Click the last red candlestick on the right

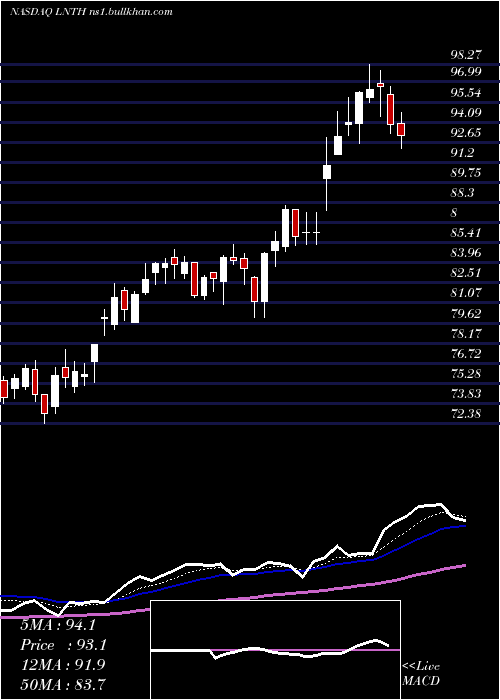point(401,129)
